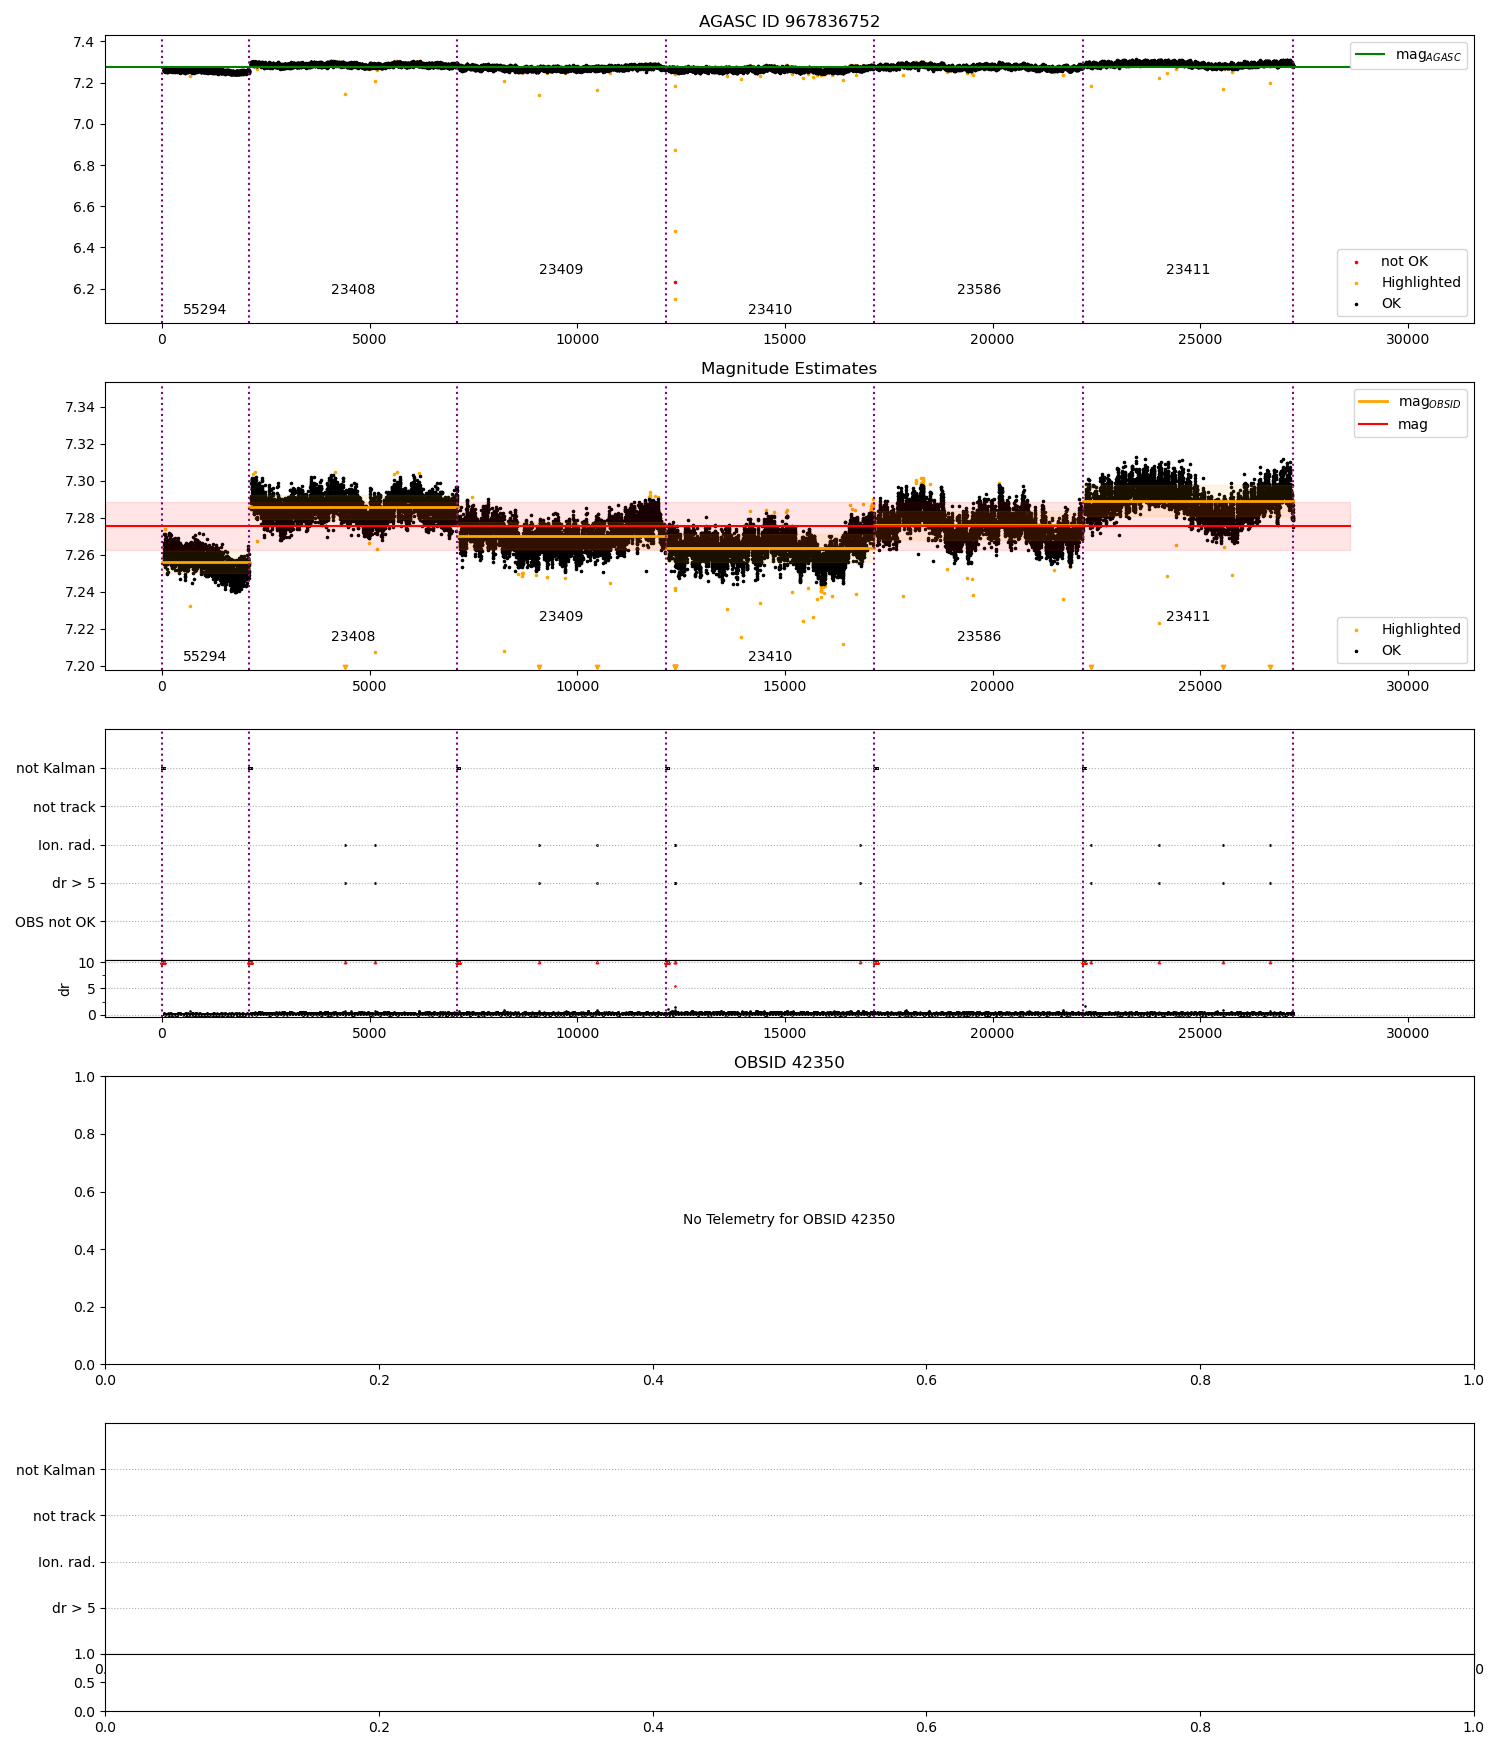The width and height of the screenshot is (1500, 1750).
Task: Click 'Ion. rad.' label in the bottom panel
Action: 67,1562
